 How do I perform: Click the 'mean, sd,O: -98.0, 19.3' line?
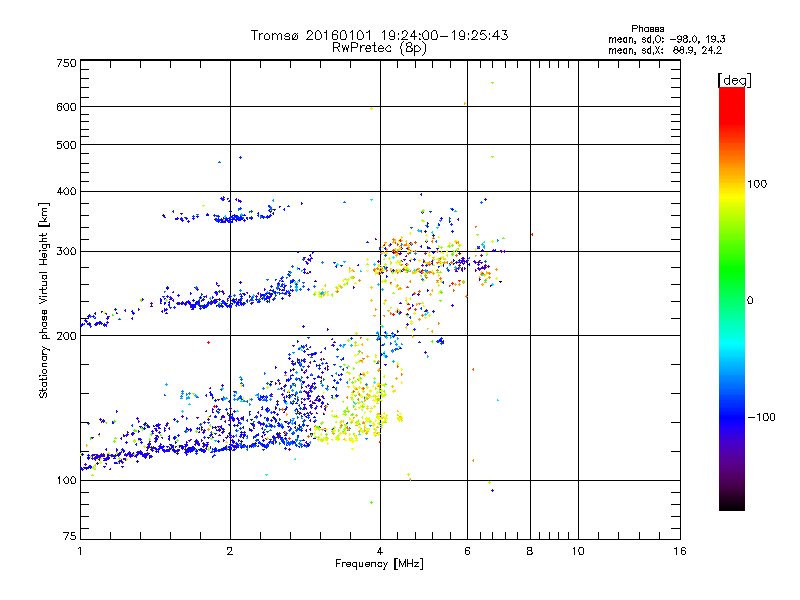(667, 39)
